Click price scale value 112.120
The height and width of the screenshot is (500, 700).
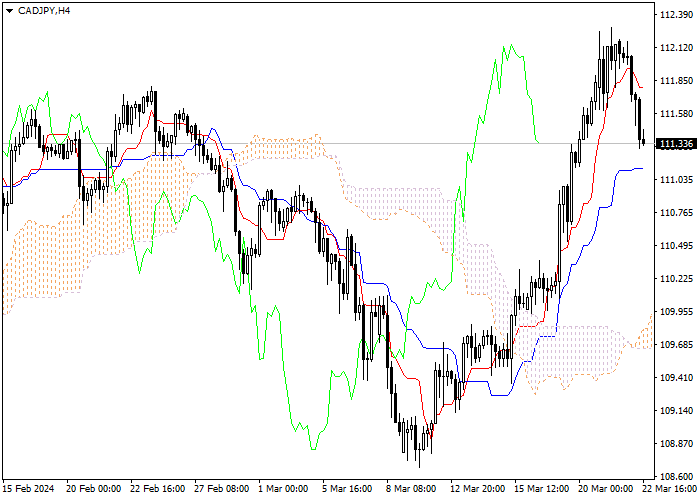676,48
